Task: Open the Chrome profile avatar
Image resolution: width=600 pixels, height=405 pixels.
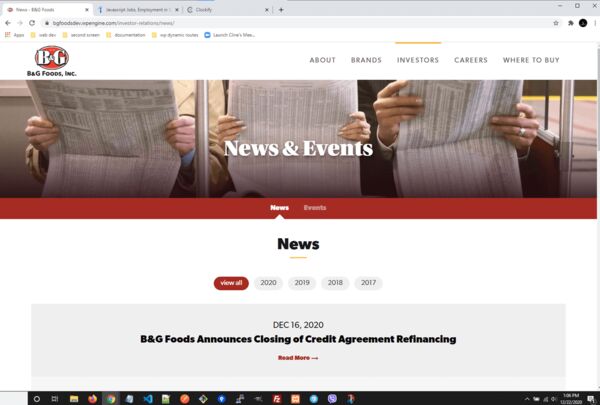Action: (583, 23)
